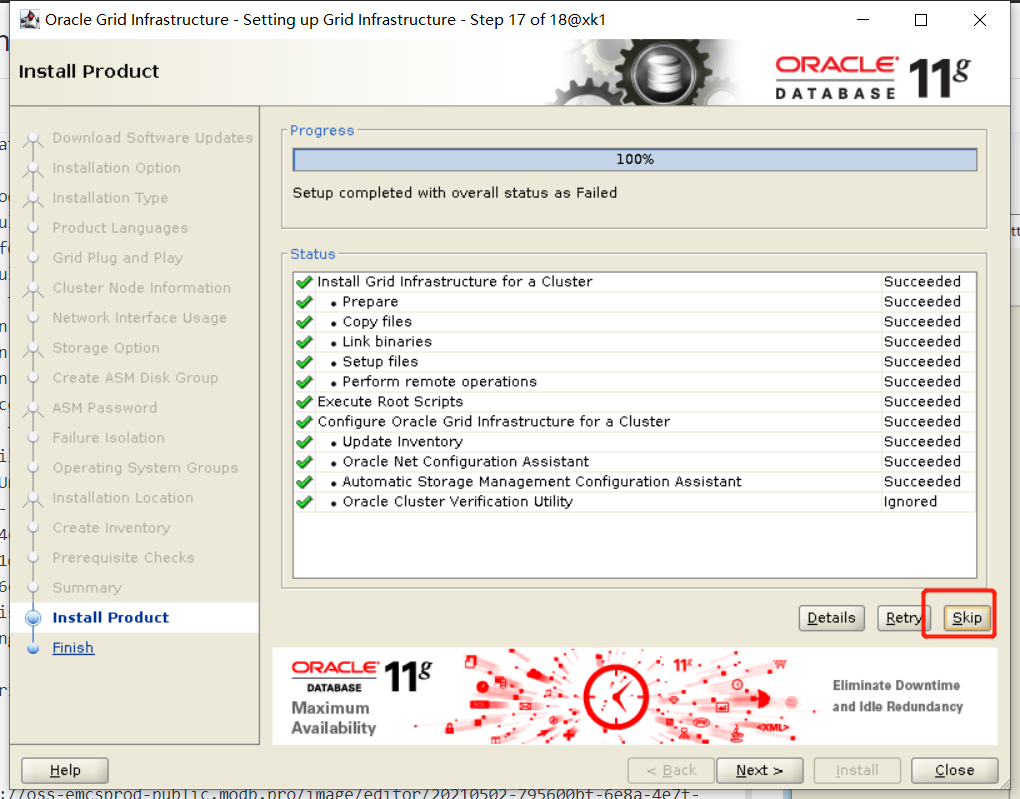The height and width of the screenshot is (799, 1020).
Task: Click green check beside Install Grid Infrastructure
Action: [x=304, y=282]
